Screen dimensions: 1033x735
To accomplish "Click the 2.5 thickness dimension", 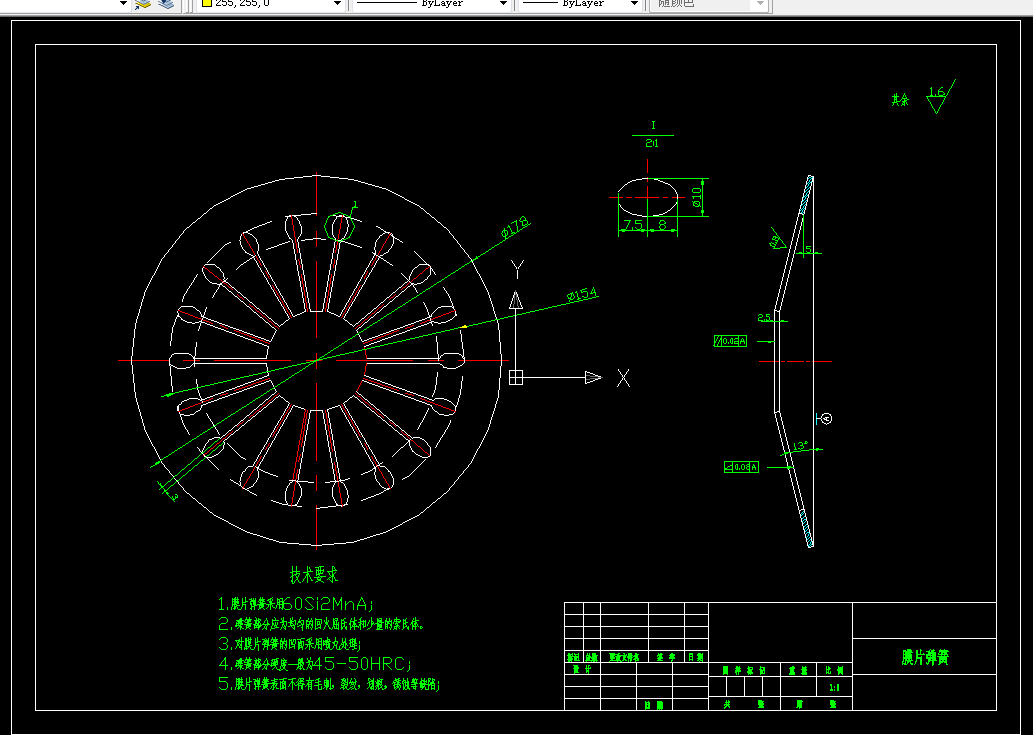I will [x=764, y=317].
